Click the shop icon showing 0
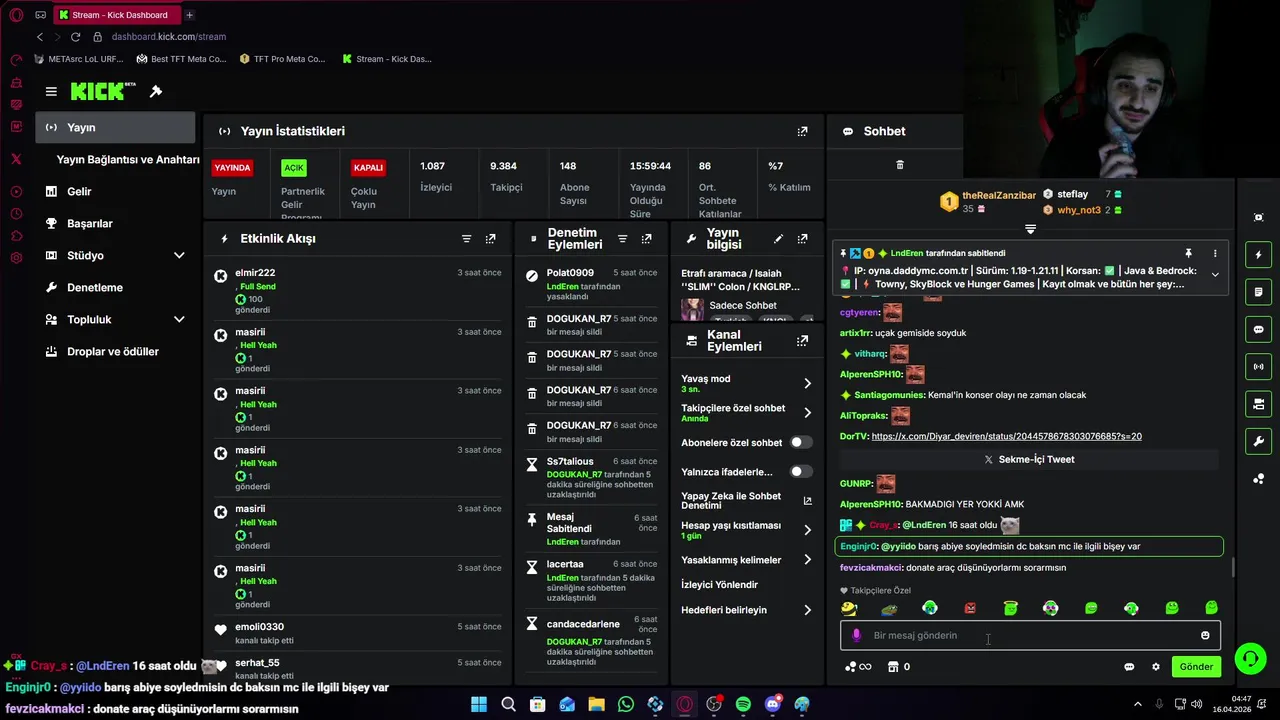The width and height of the screenshot is (1280, 720). click(899, 667)
